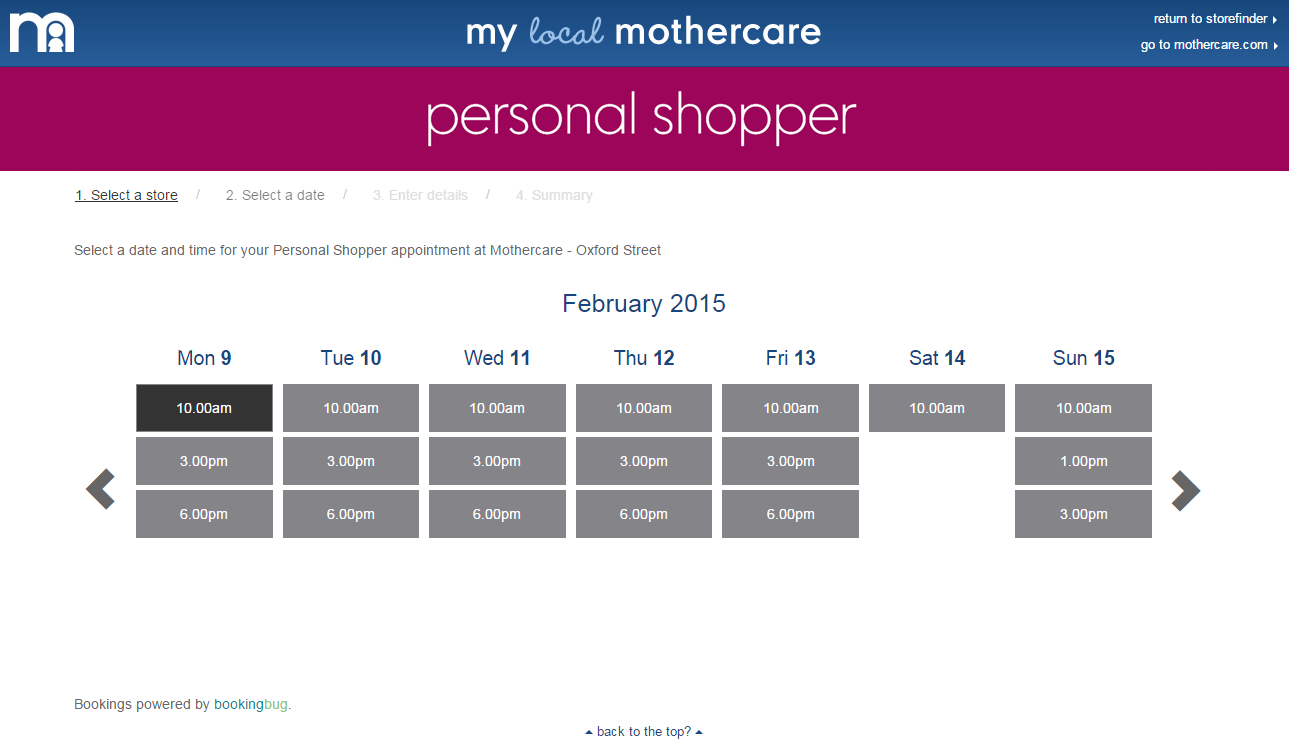Screen dimensions: 1289x747
Task: Pick the Thursday 12 10.00am slot
Action: 644,408
